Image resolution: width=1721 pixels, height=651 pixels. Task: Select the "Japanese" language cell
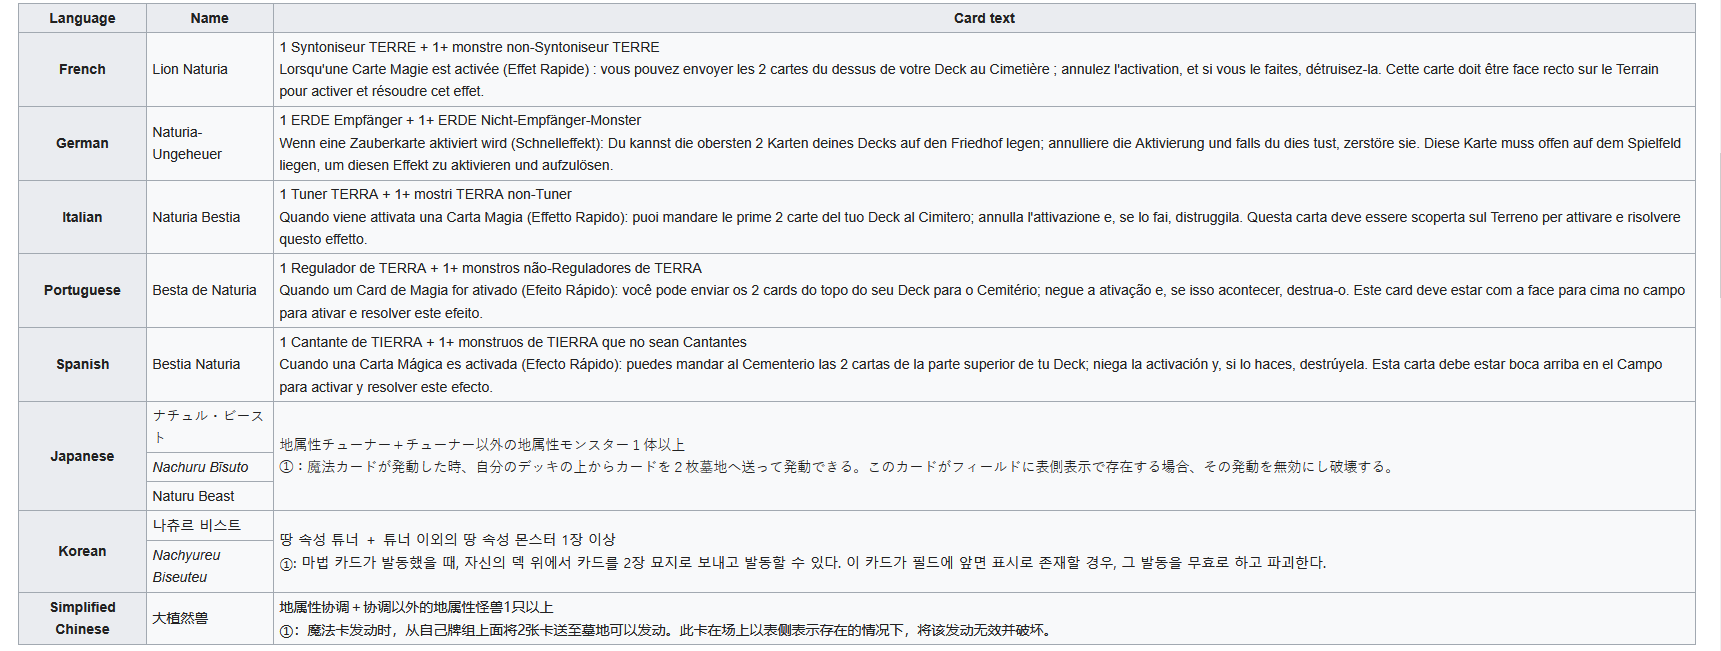pos(82,456)
